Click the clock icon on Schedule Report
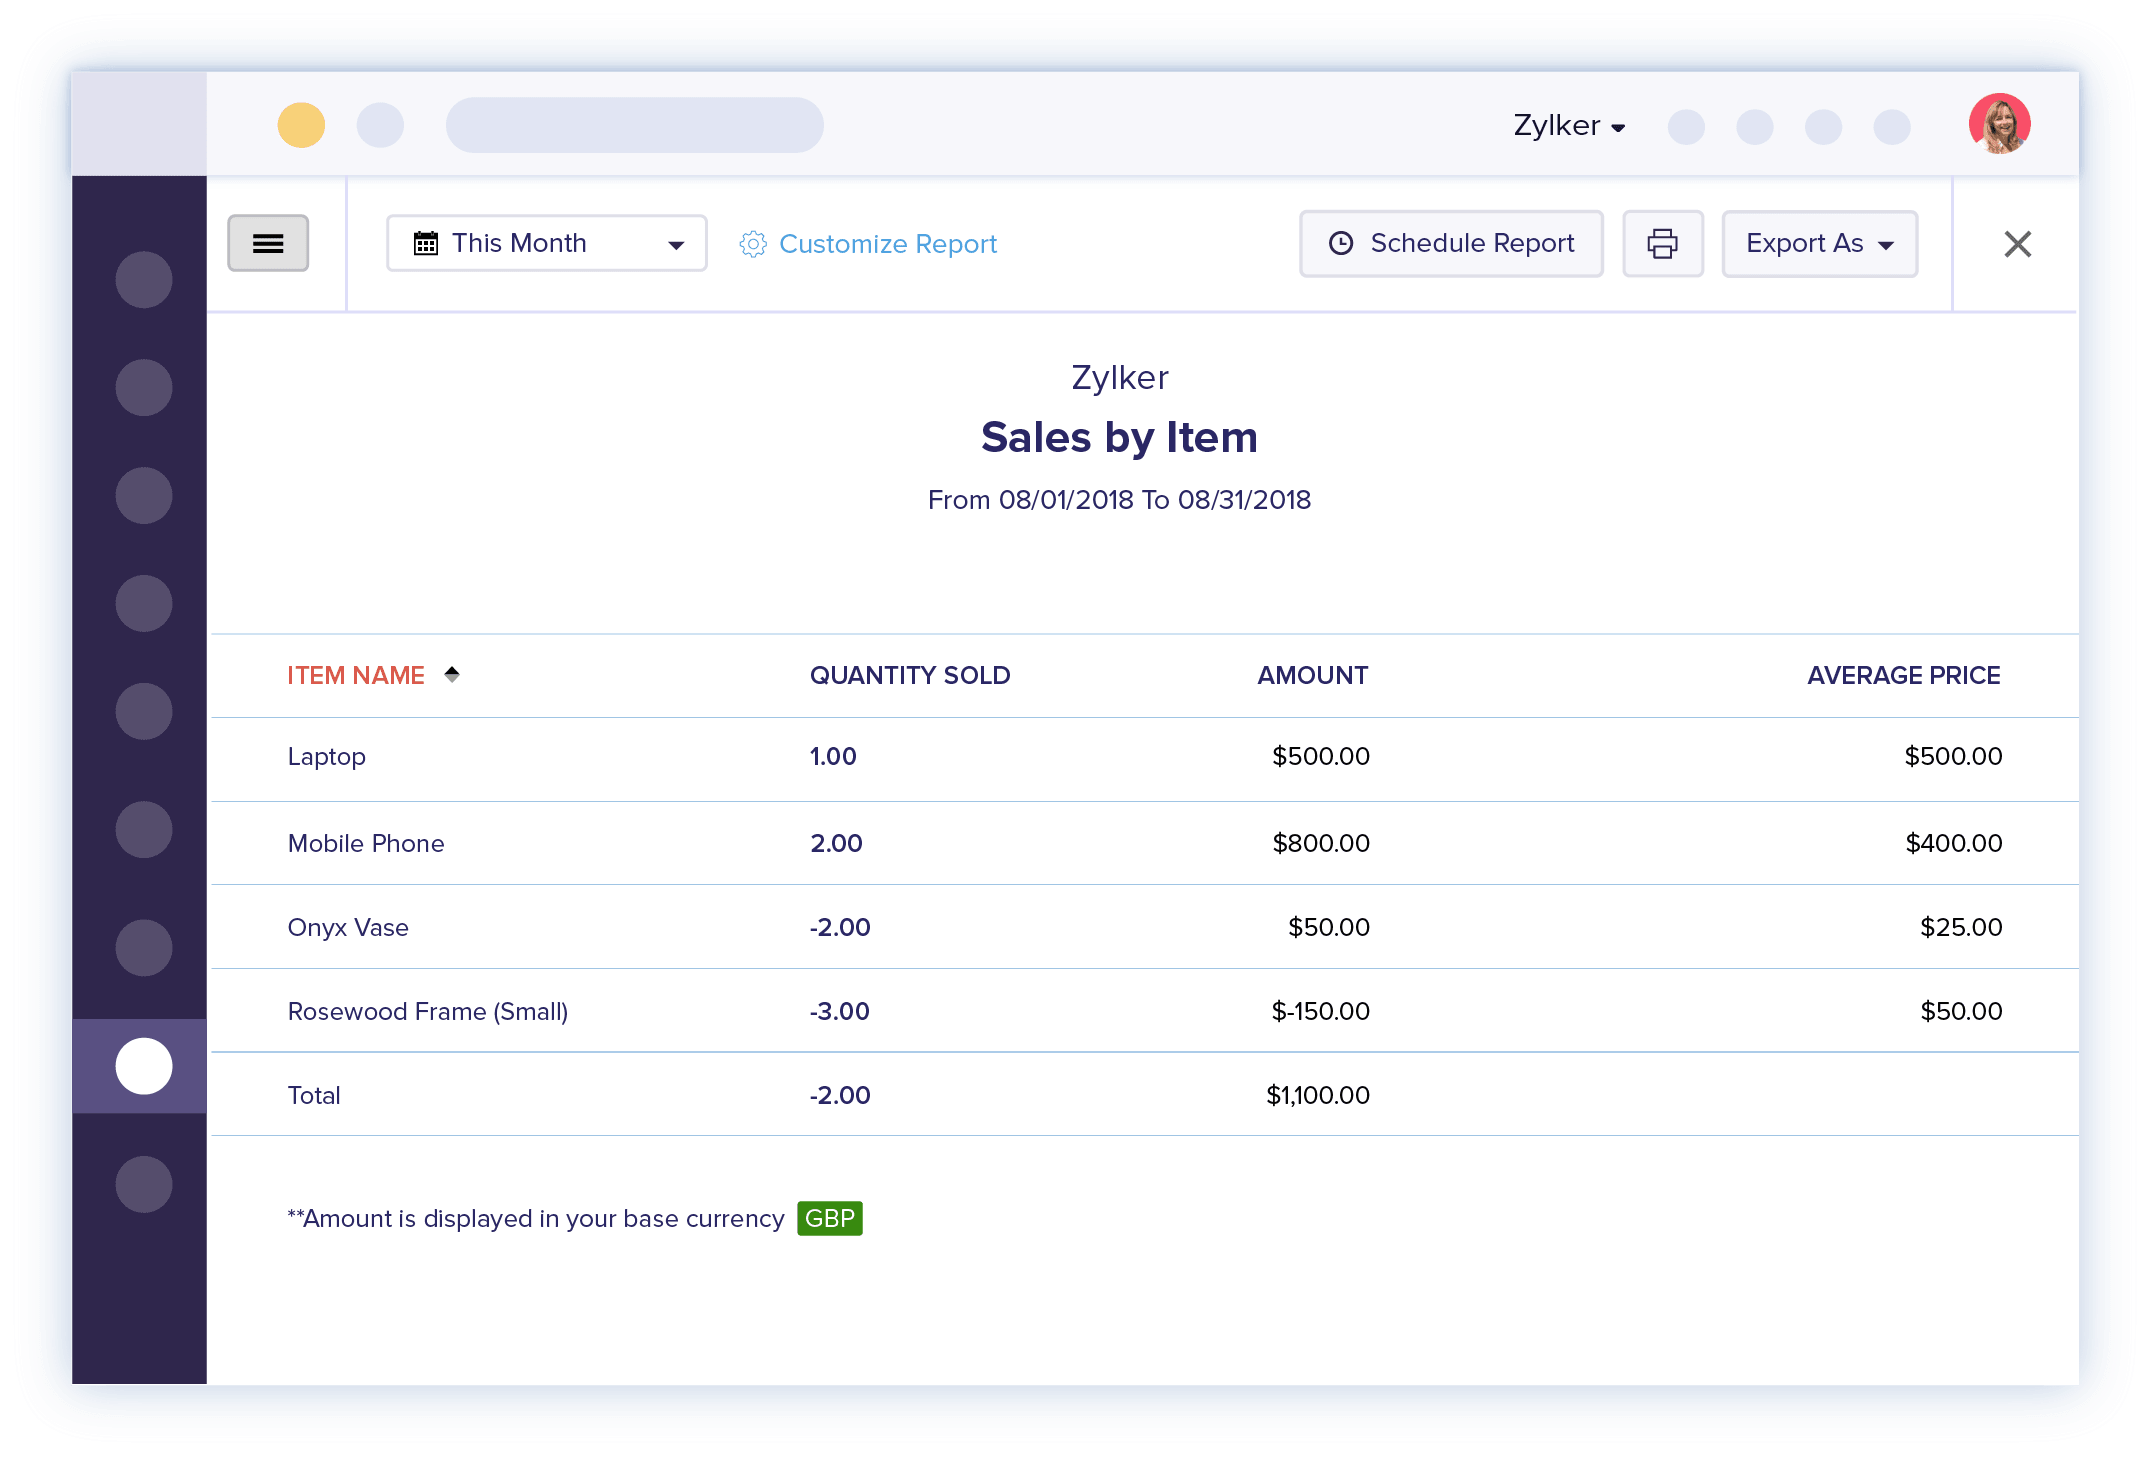The height and width of the screenshot is (1458, 2151). (1340, 242)
